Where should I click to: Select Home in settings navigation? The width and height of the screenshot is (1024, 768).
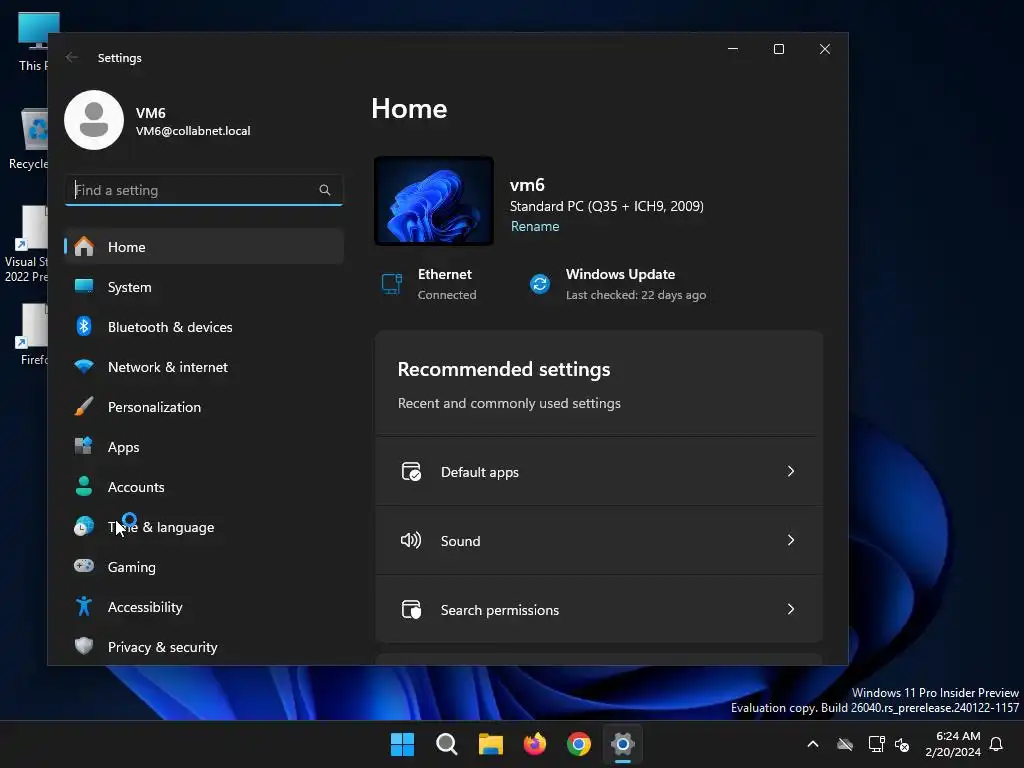204,247
